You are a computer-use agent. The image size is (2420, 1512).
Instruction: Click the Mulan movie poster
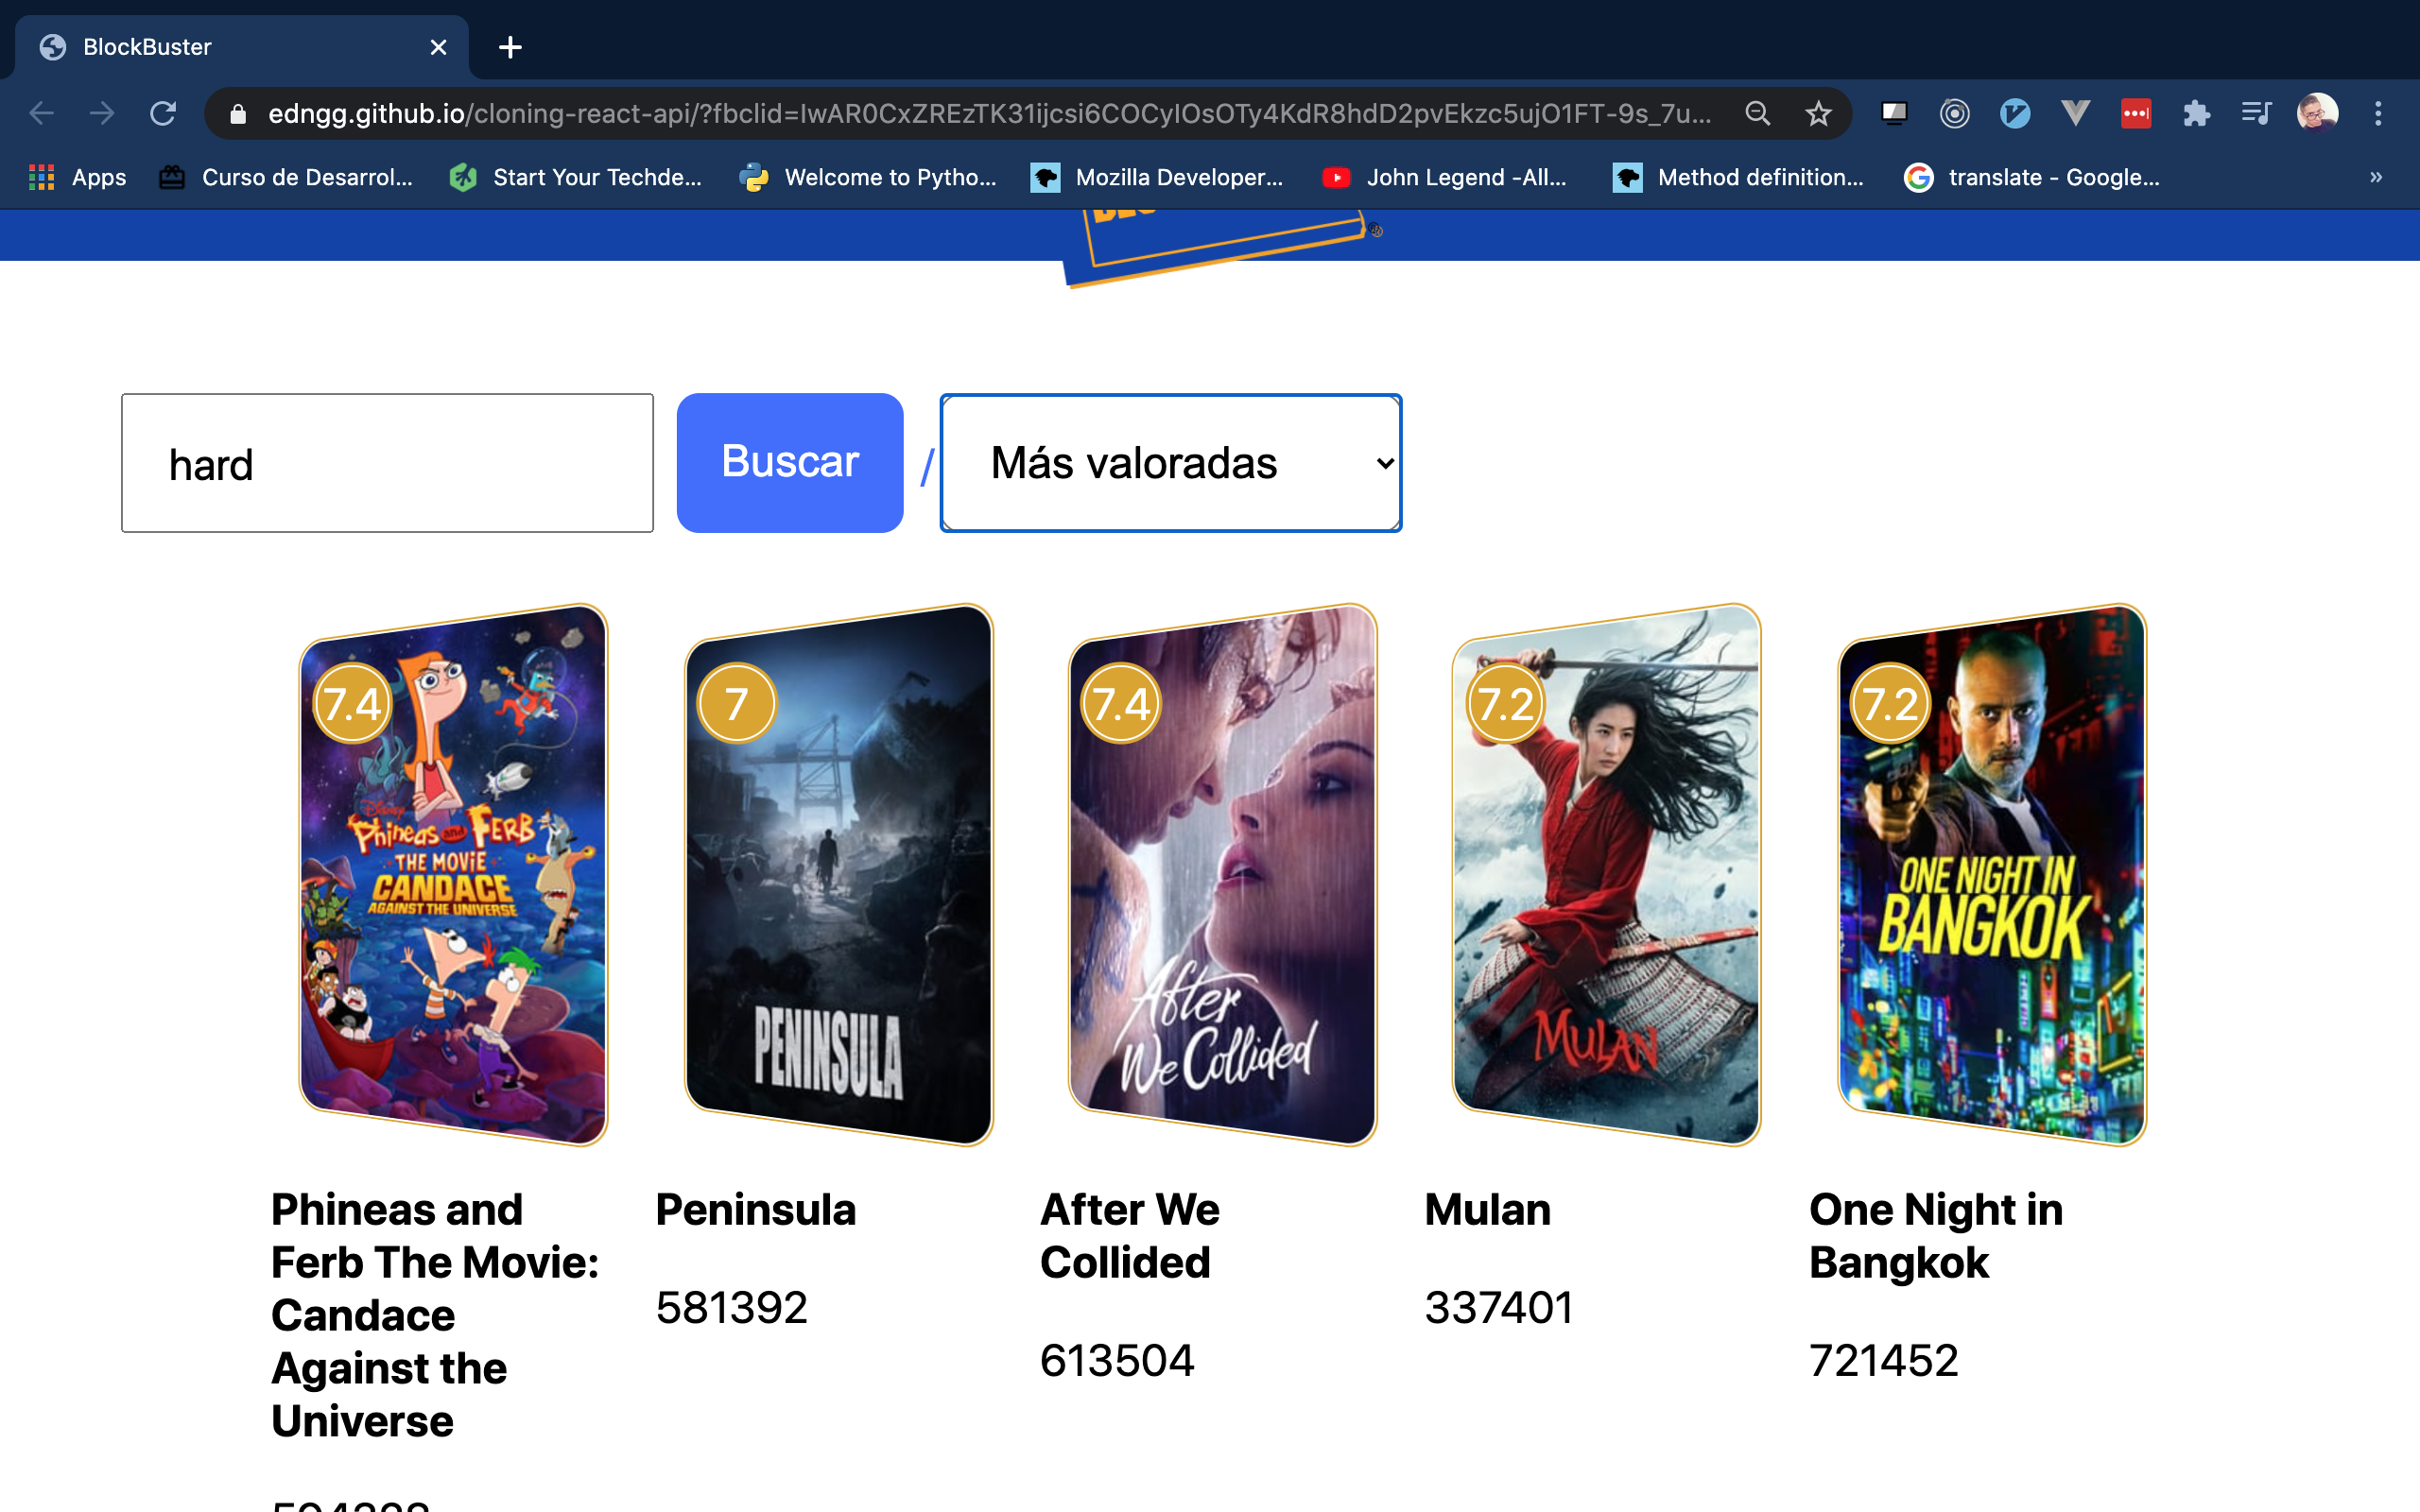click(x=1606, y=875)
